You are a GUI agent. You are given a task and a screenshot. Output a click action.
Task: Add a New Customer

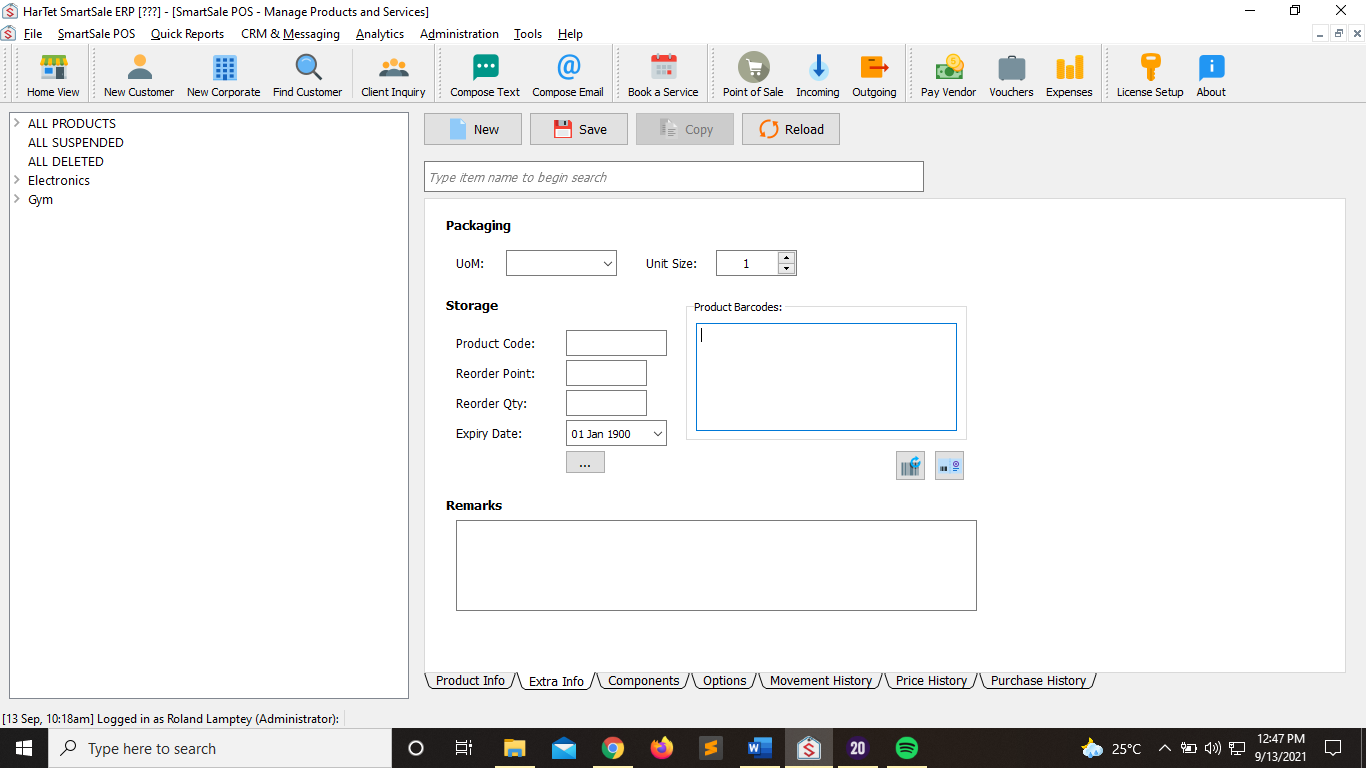click(139, 75)
